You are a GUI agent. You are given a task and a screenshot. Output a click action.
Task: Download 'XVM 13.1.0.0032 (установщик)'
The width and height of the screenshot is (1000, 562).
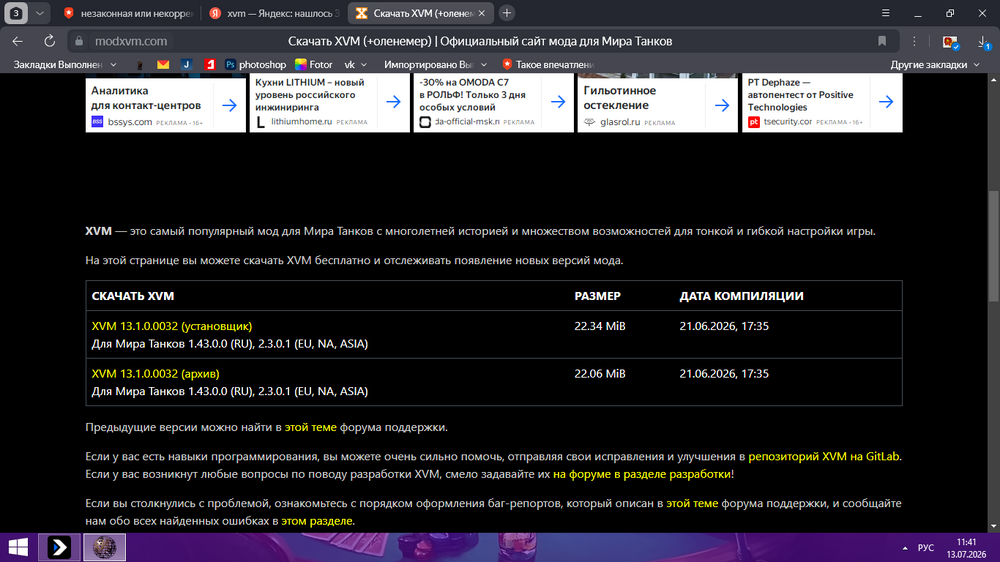172,326
